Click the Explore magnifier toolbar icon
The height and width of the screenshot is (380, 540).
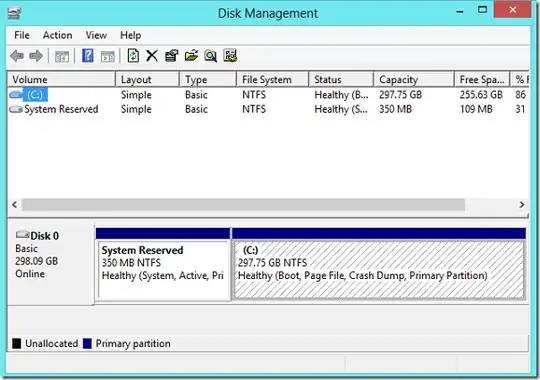coord(210,55)
